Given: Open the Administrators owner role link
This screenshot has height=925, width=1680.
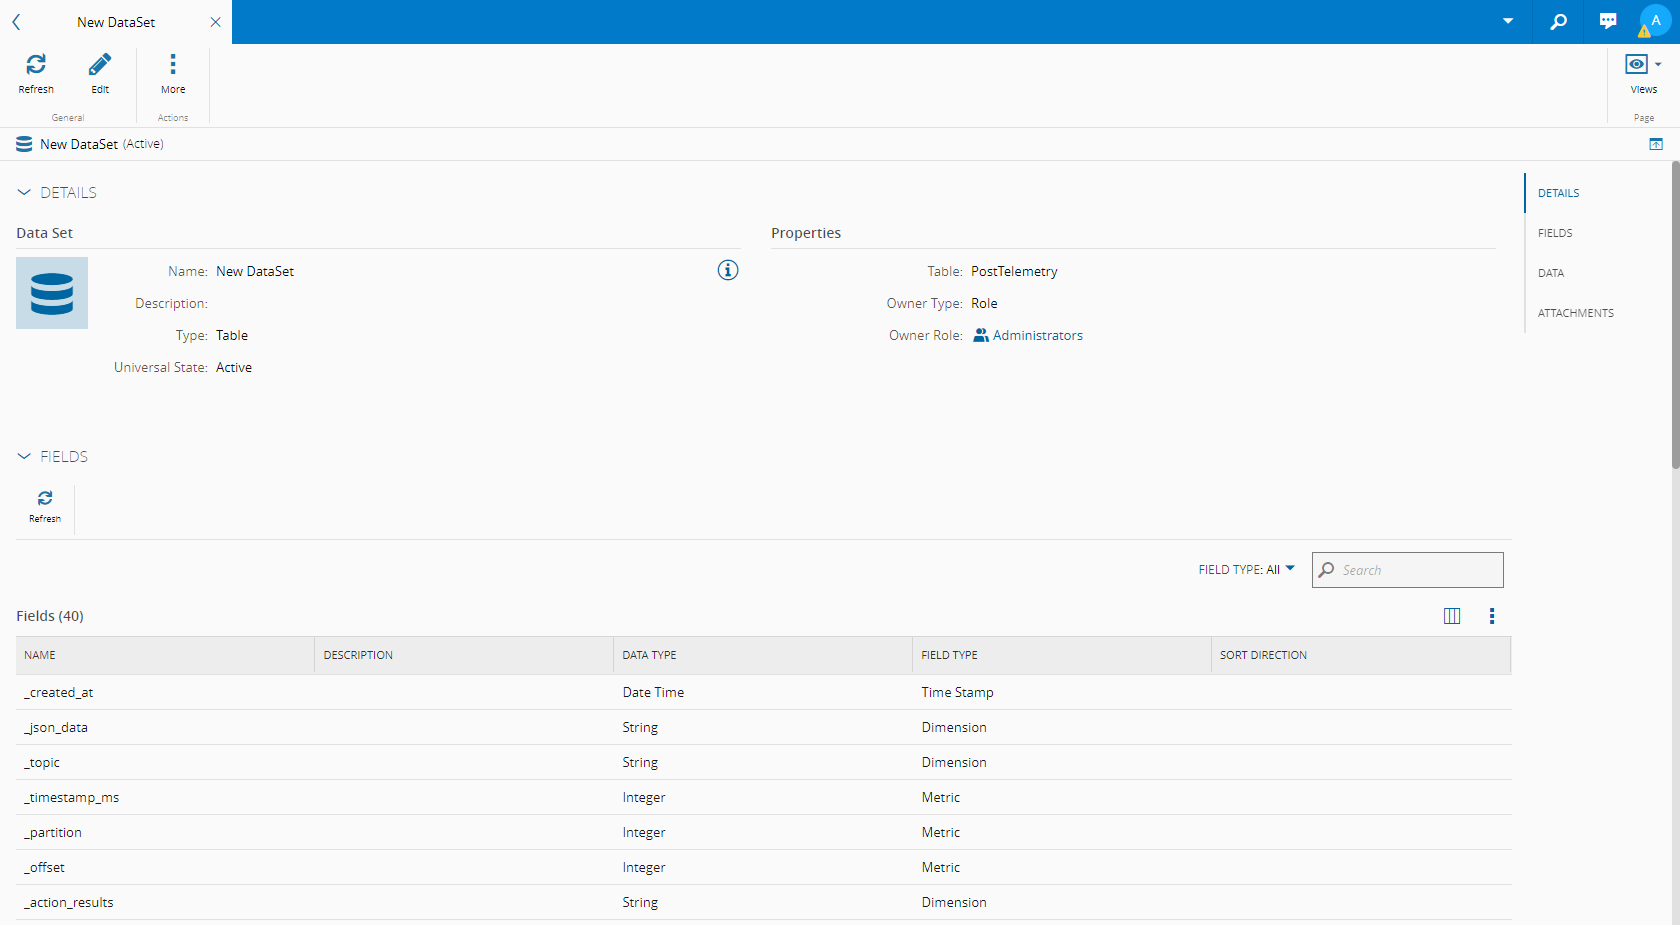Looking at the screenshot, I should click(x=1037, y=336).
